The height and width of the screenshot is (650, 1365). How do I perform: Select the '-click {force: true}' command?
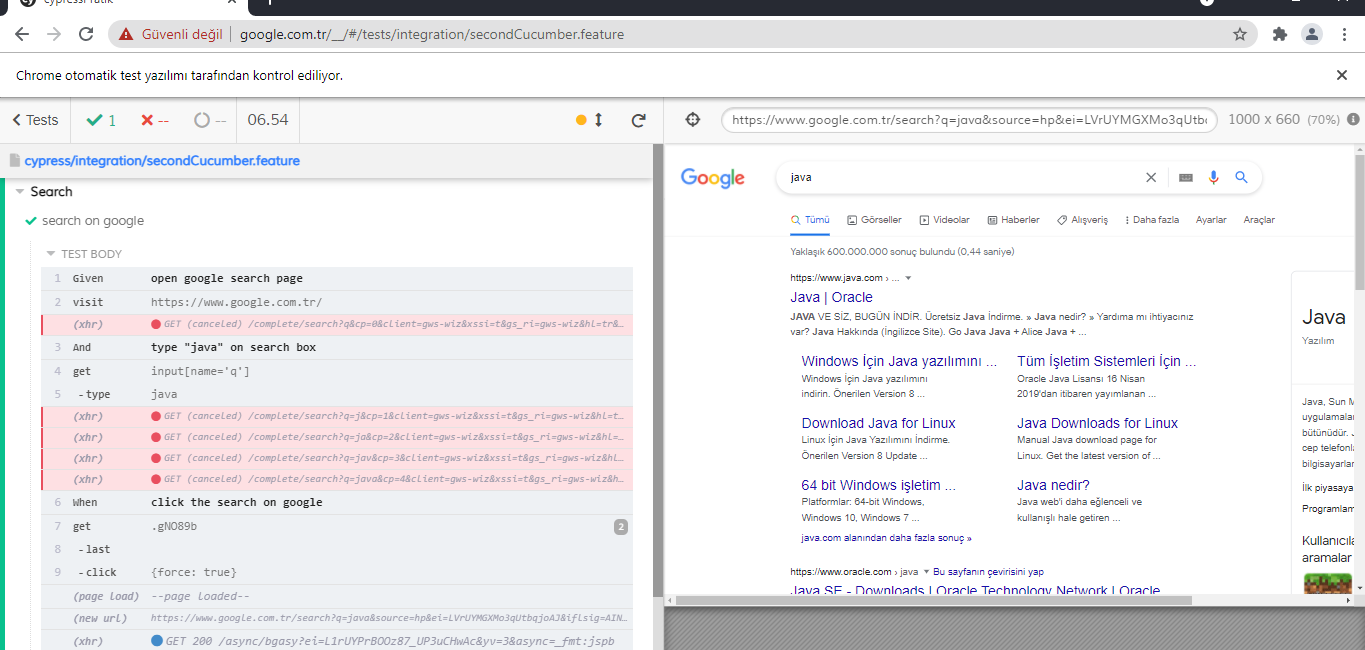(x=337, y=572)
